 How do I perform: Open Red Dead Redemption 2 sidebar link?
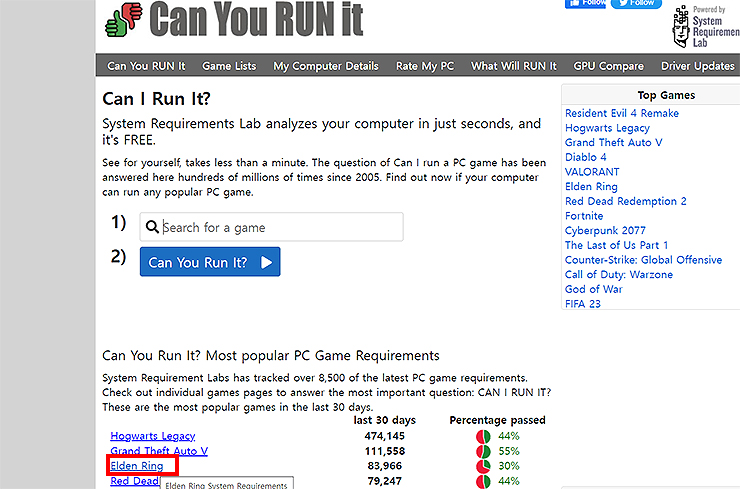(x=626, y=201)
